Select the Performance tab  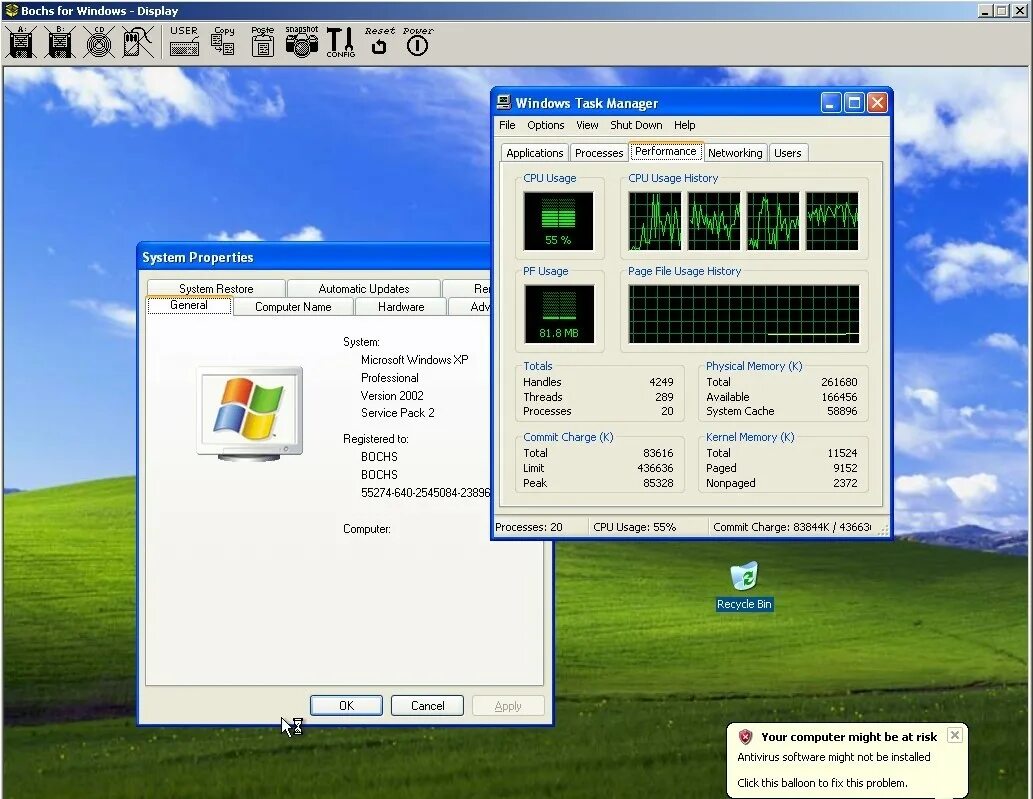click(x=665, y=152)
